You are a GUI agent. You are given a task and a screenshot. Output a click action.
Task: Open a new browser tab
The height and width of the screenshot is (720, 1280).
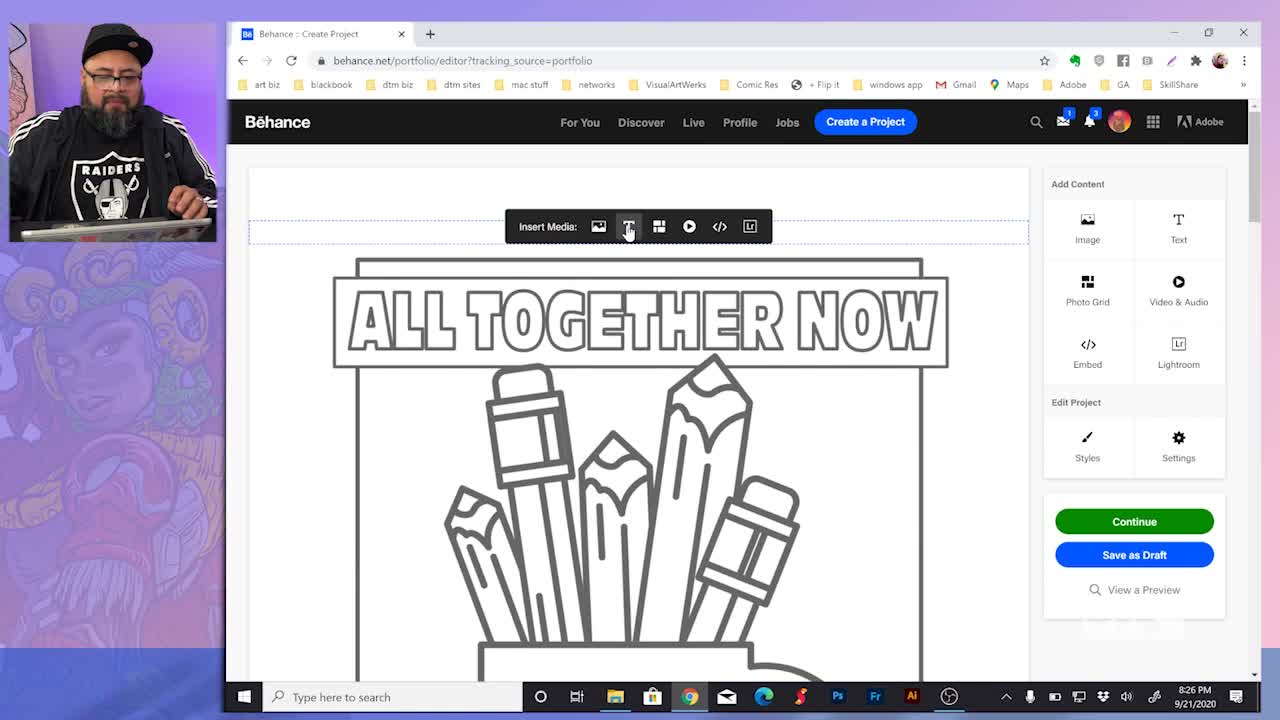(x=430, y=34)
